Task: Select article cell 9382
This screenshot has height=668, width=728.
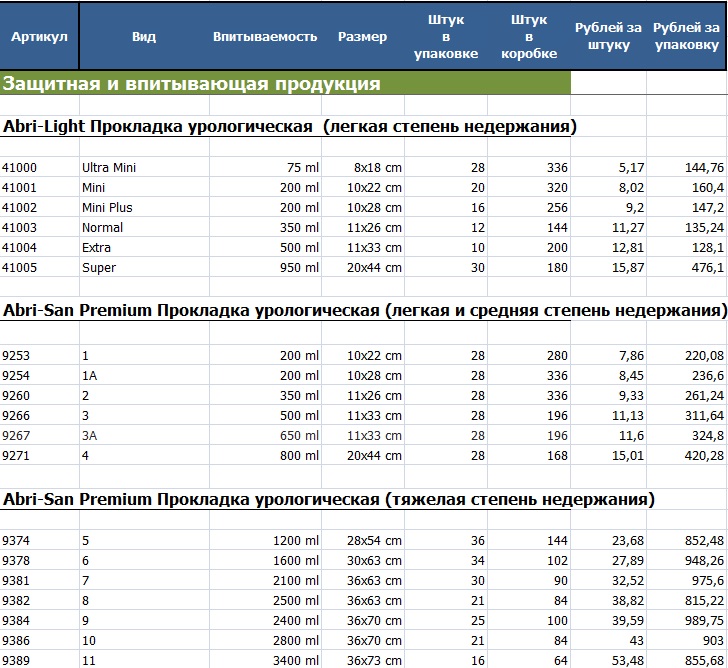Action: tap(39, 600)
